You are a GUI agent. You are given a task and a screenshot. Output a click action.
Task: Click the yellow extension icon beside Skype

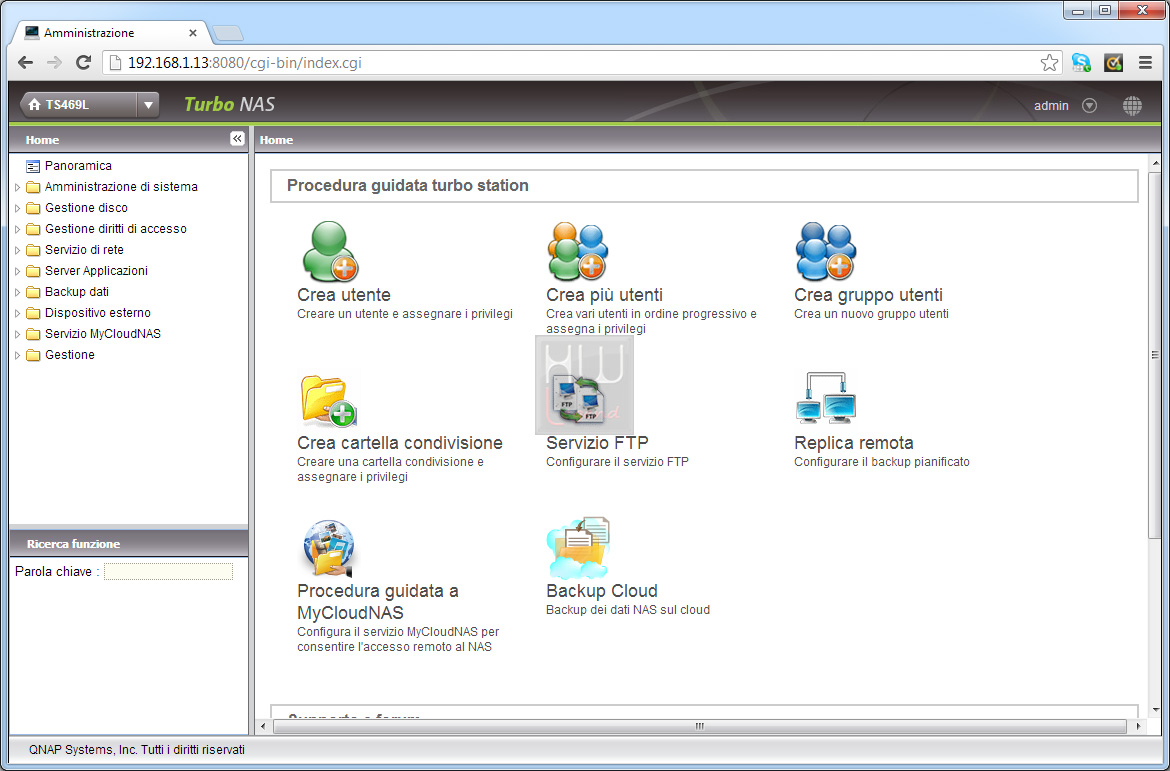pyautogui.click(x=1113, y=63)
